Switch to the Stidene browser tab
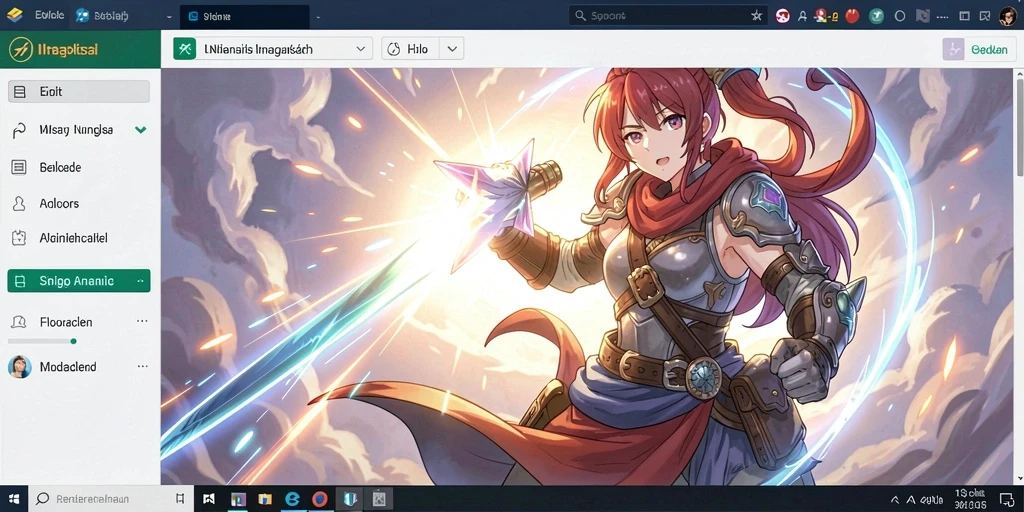This screenshot has height=512, width=1024. [245, 16]
